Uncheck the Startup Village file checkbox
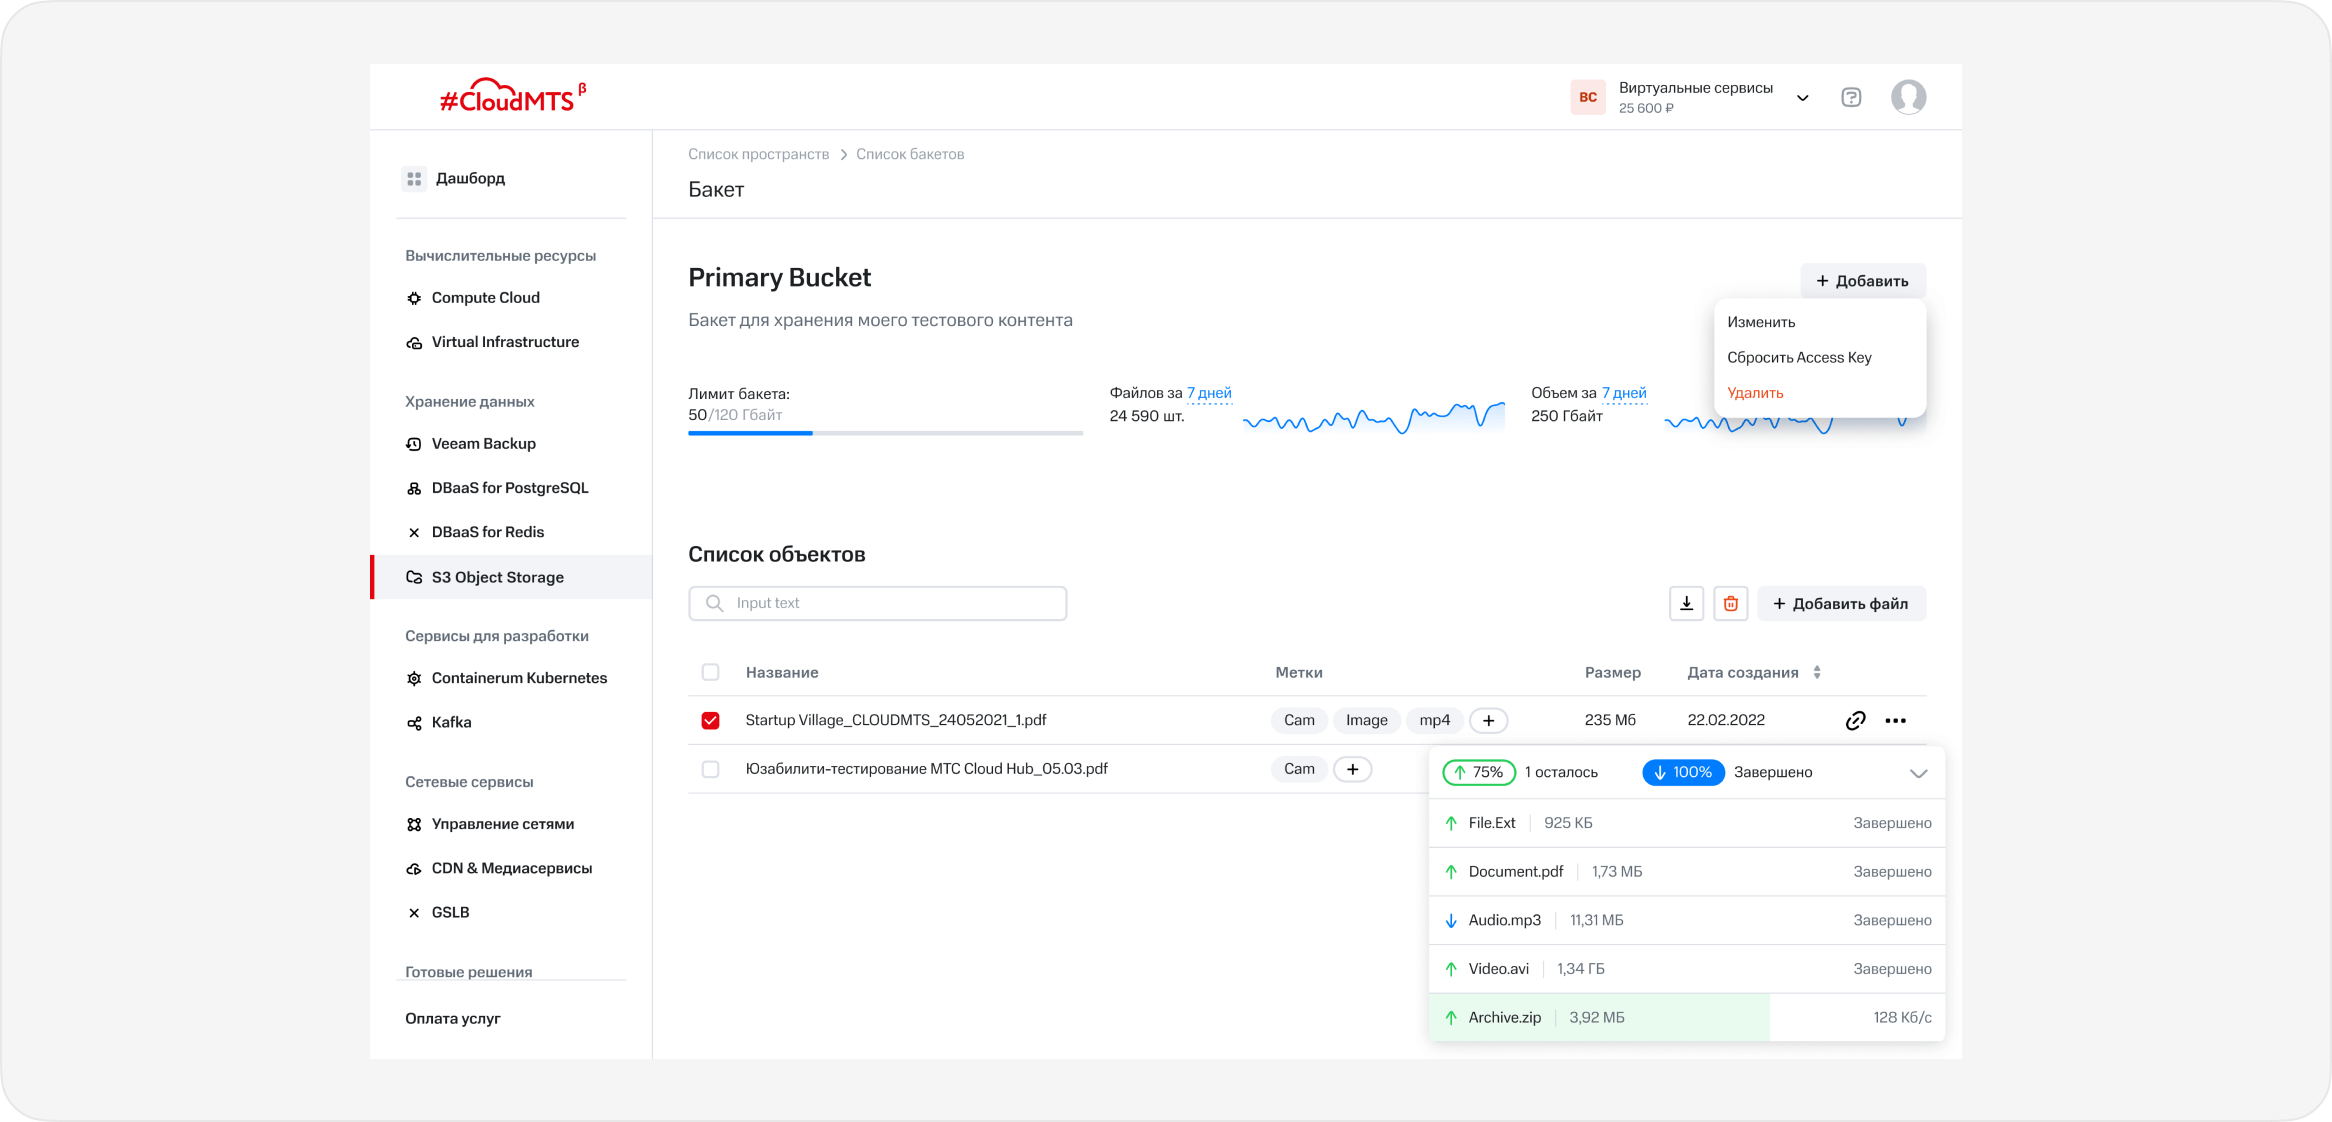Image resolution: width=2332 pixels, height=1122 pixels. (x=710, y=720)
